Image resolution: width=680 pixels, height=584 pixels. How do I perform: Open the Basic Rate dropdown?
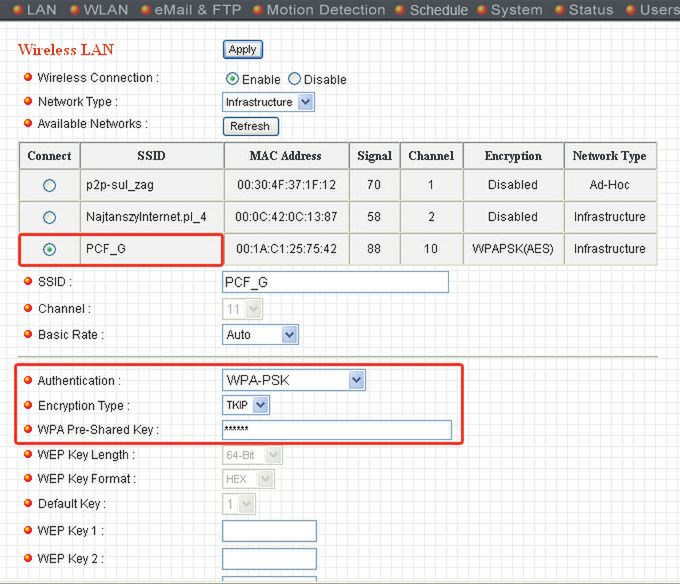(x=260, y=335)
